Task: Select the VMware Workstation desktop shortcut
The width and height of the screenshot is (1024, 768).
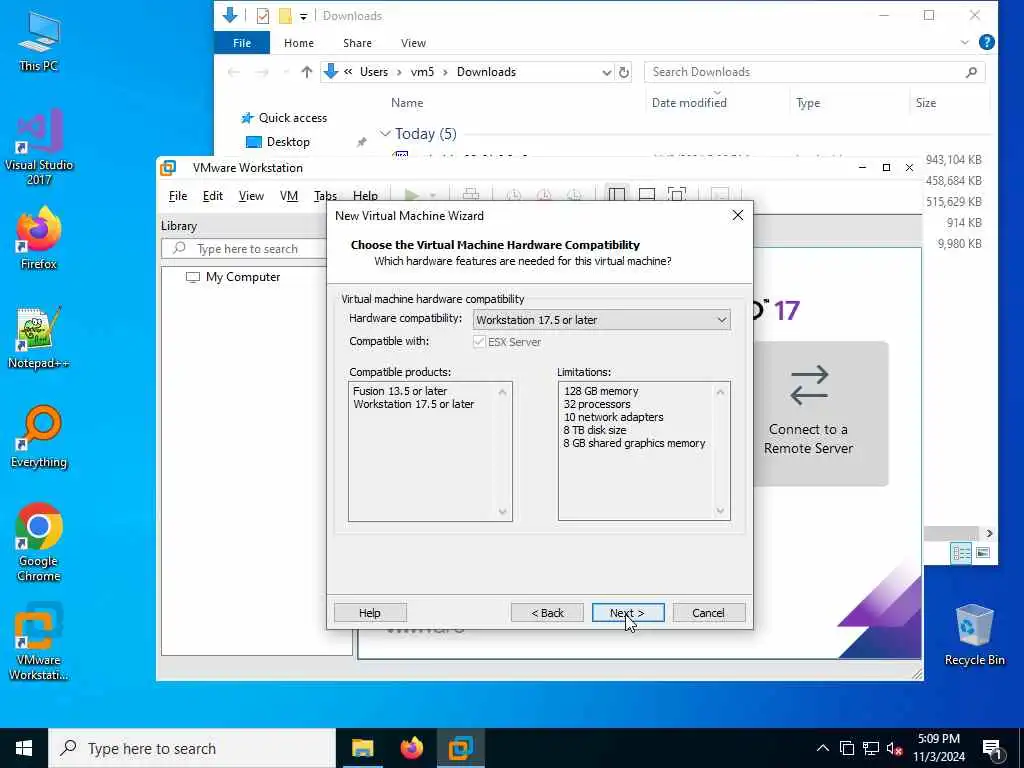Action: (x=39, y=641)
